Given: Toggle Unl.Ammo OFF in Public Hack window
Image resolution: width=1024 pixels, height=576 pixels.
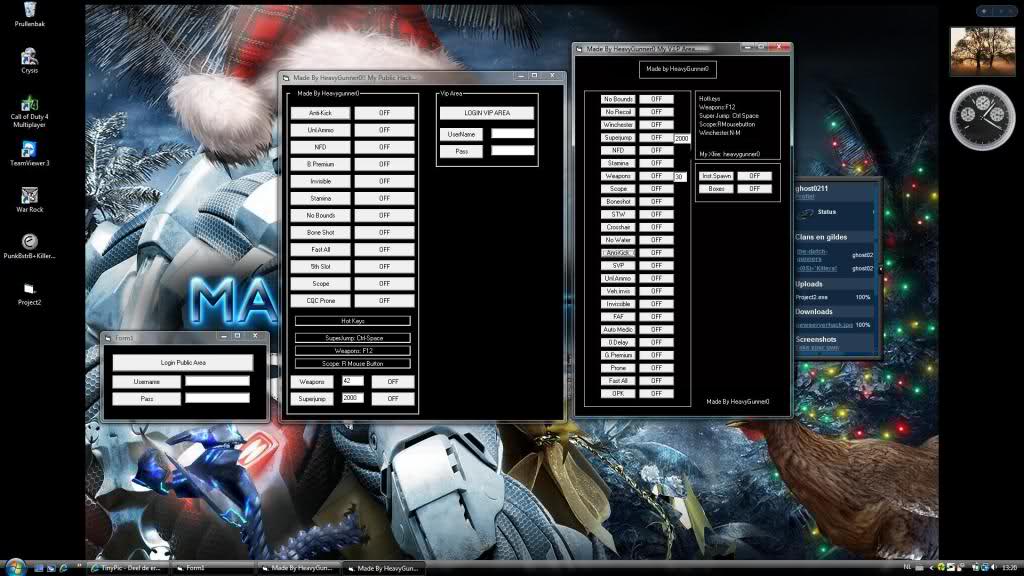Looking at the screenshot, I should coord(384,130).
